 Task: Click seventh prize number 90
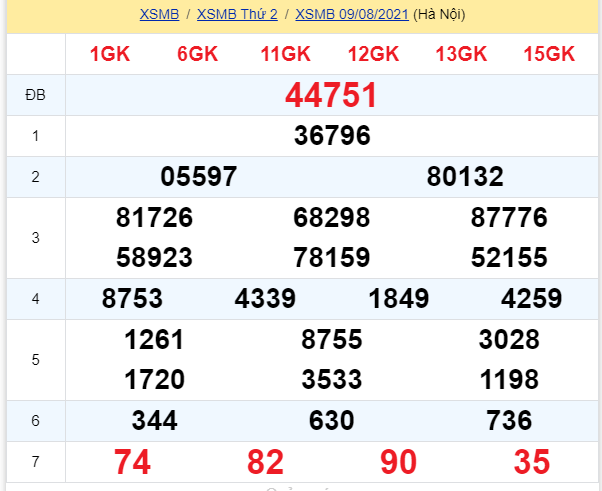(x=398, y=462)
